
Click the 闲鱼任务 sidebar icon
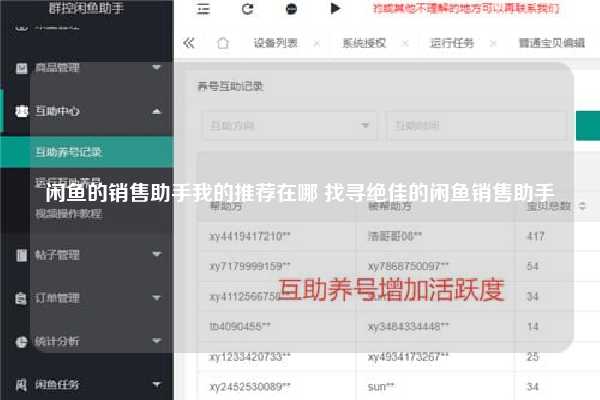click(x=21, y=384)
